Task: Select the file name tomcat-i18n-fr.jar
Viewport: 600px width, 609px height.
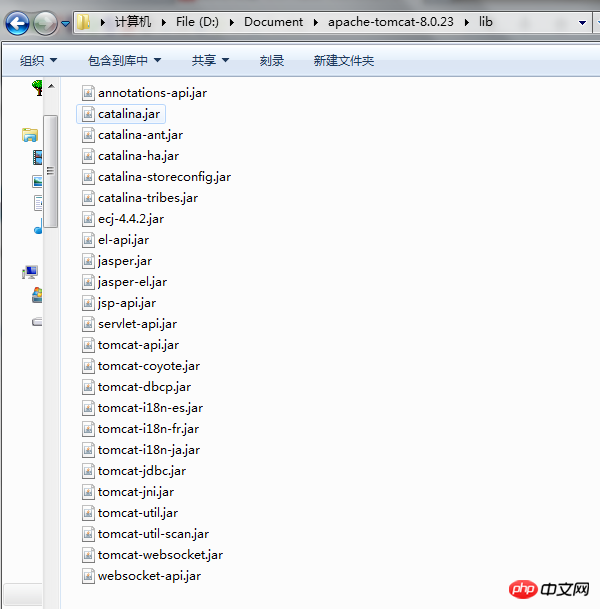Action: [x=148, y=429]
